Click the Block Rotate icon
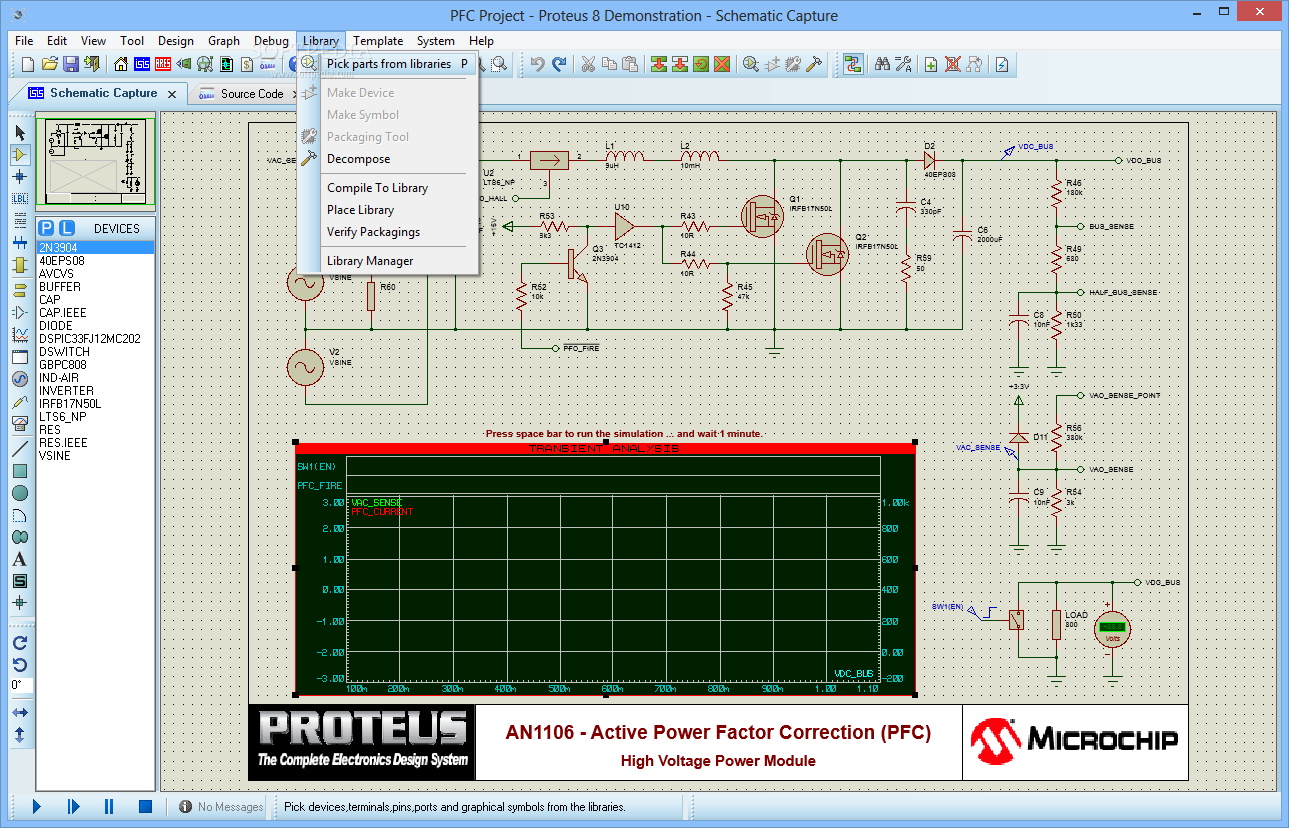This screenshot has height=828, width=1289. pos(701,64)
